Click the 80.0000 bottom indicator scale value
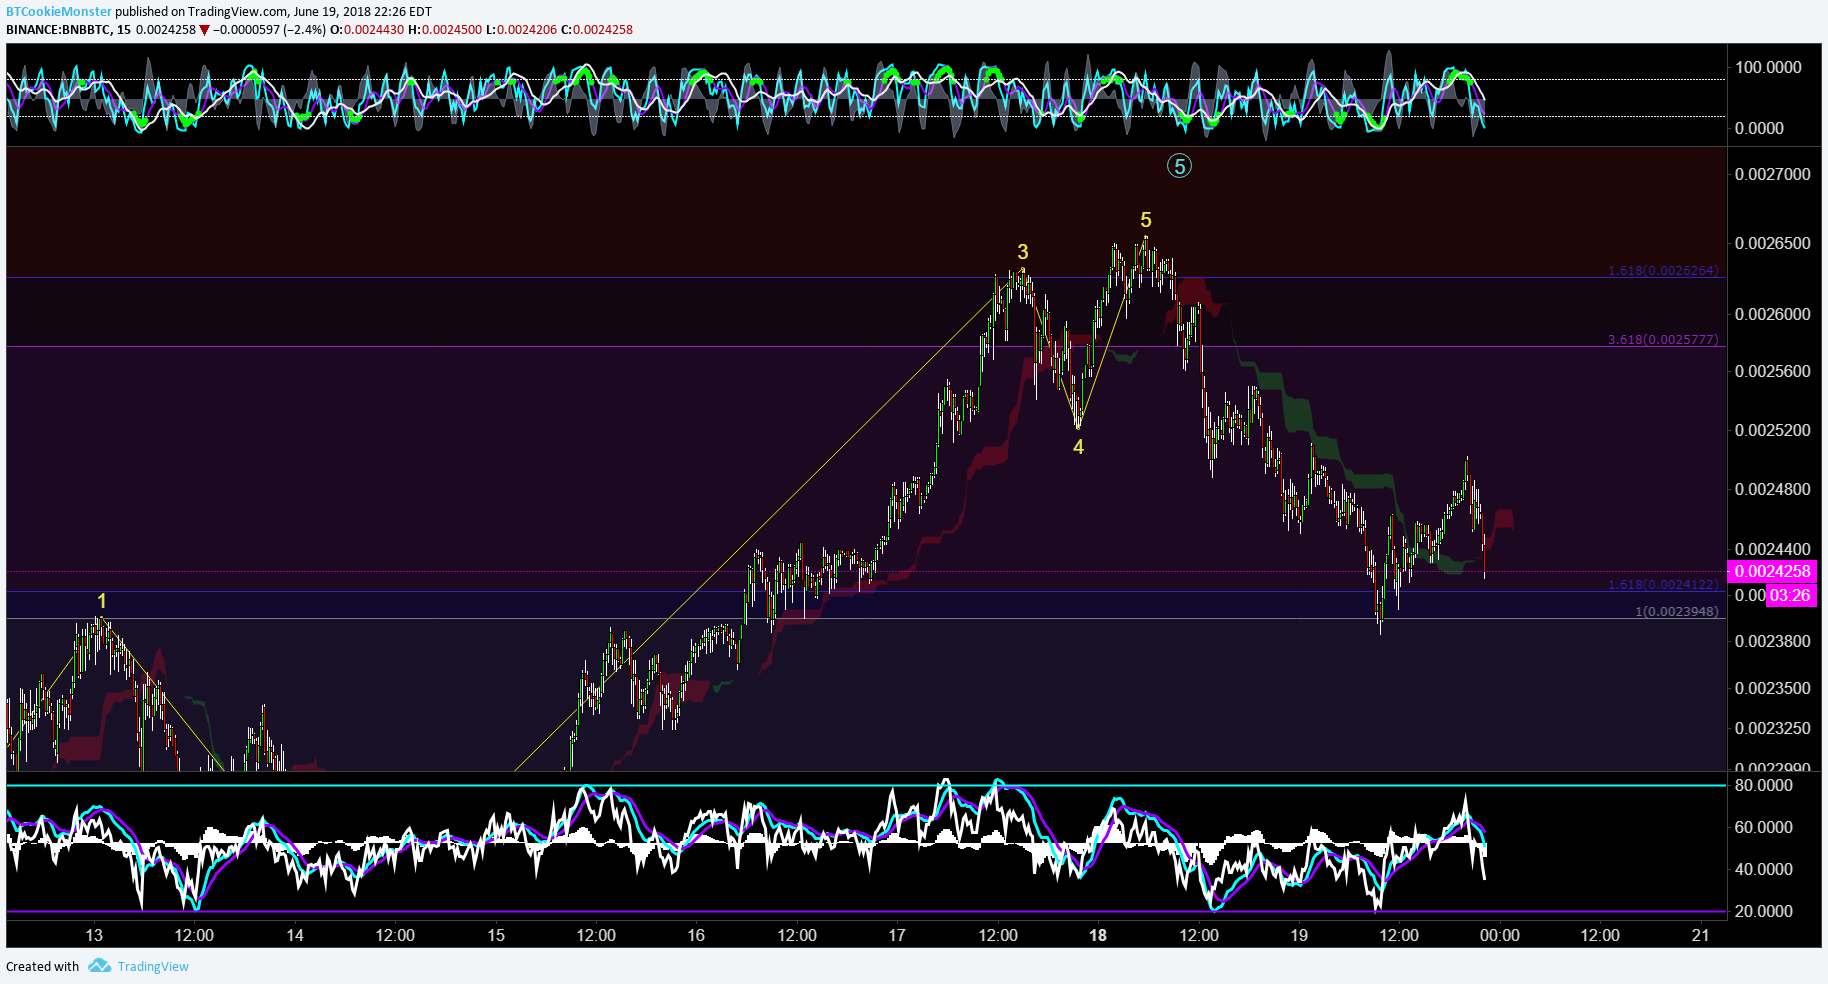The image size is (1828, 984). coord(1763,785)
